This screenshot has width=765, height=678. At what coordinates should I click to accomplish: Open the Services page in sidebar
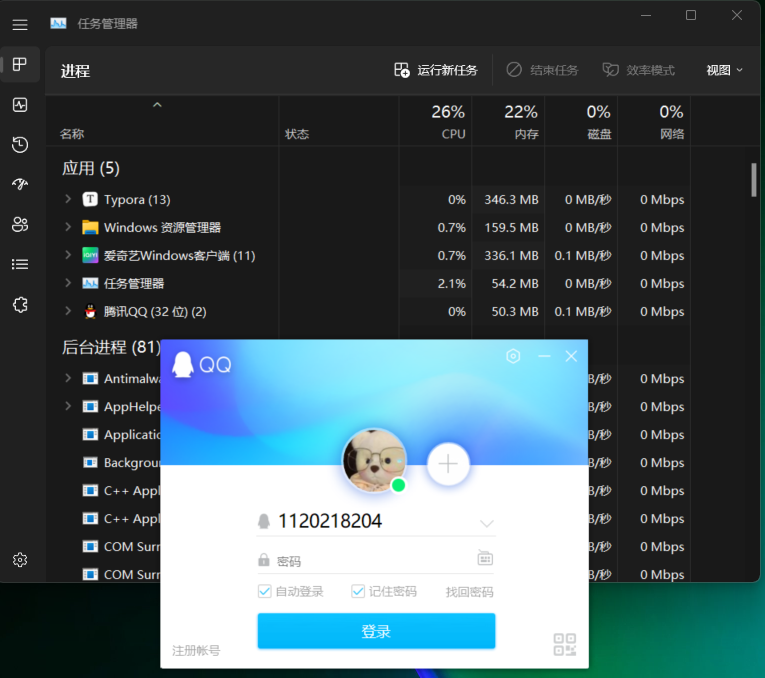pos(20,305)
